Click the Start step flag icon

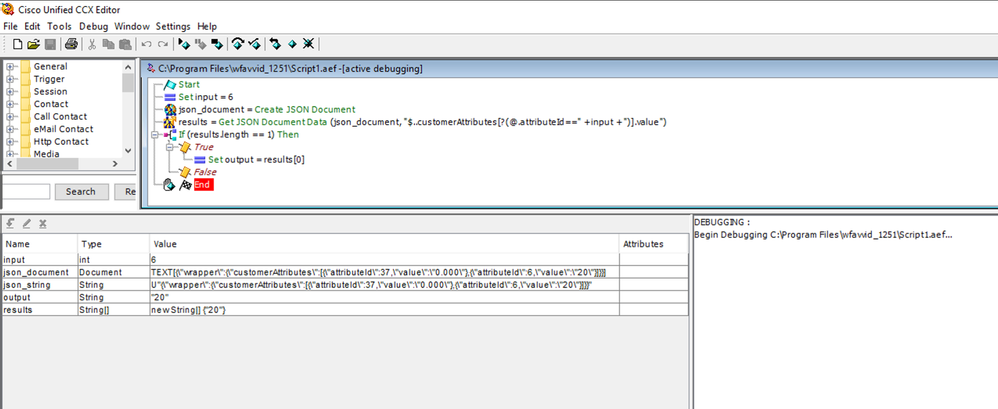pyautogui.click(x=170, y=85)
